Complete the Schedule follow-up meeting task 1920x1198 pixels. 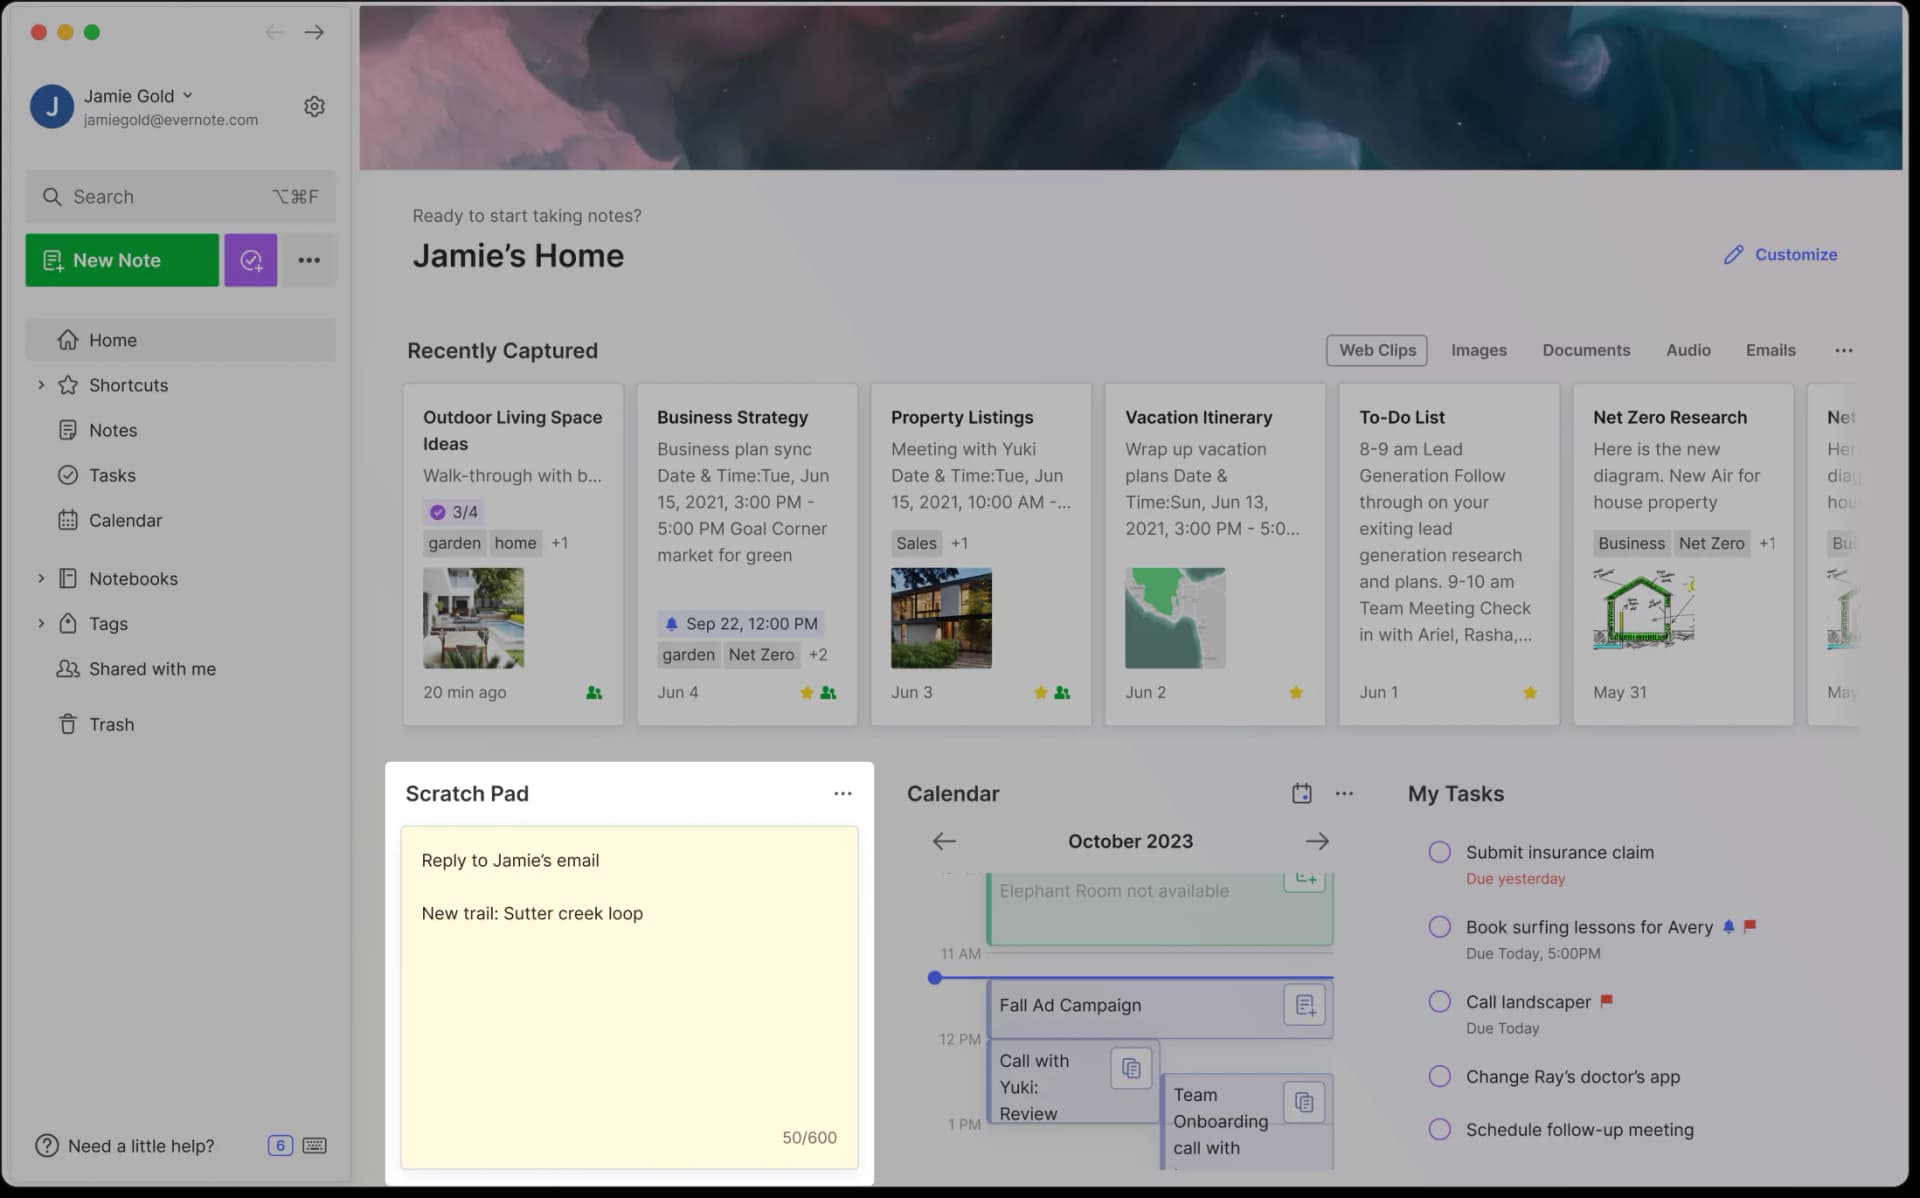tap(1440, 1129)
